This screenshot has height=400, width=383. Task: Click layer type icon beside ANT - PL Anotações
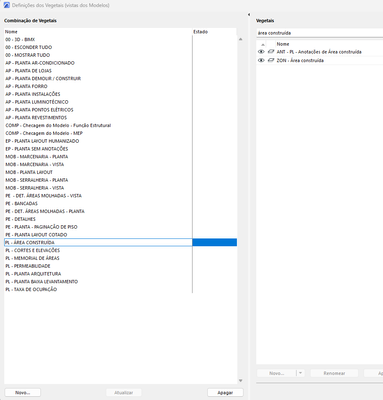(x=271, y=52)
